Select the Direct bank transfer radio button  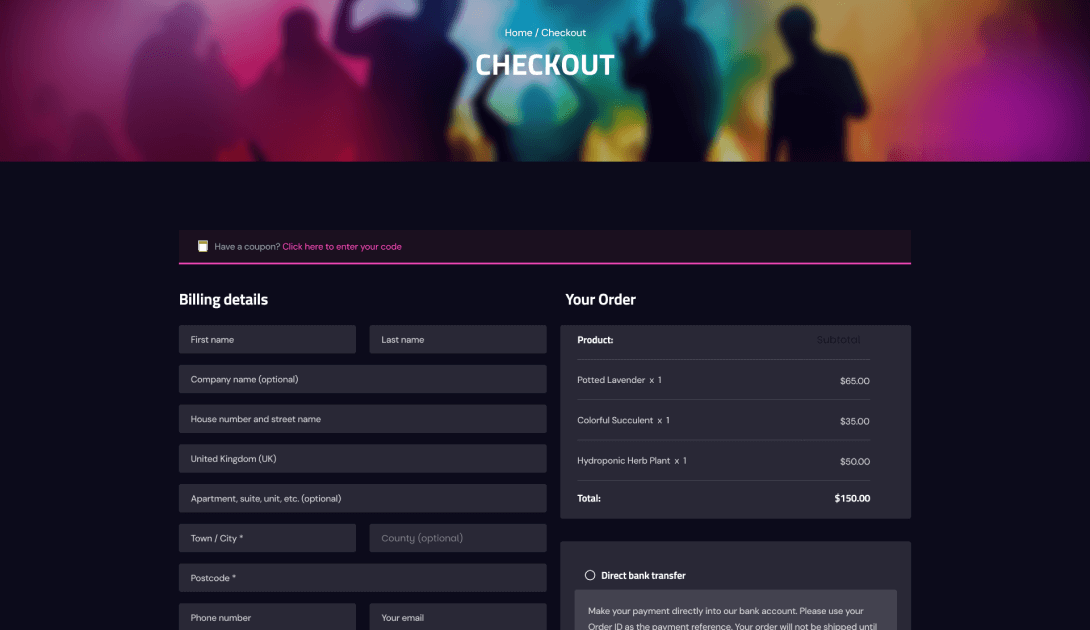point(590,575)
